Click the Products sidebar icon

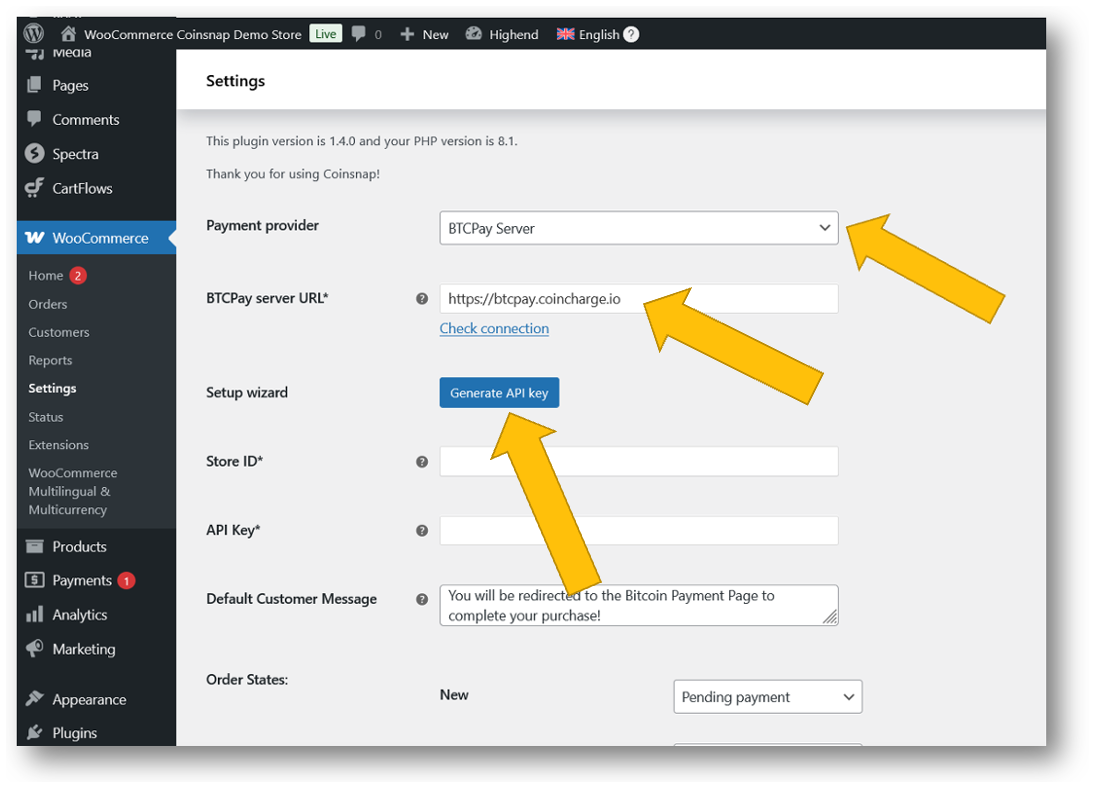tap(34, 546)
